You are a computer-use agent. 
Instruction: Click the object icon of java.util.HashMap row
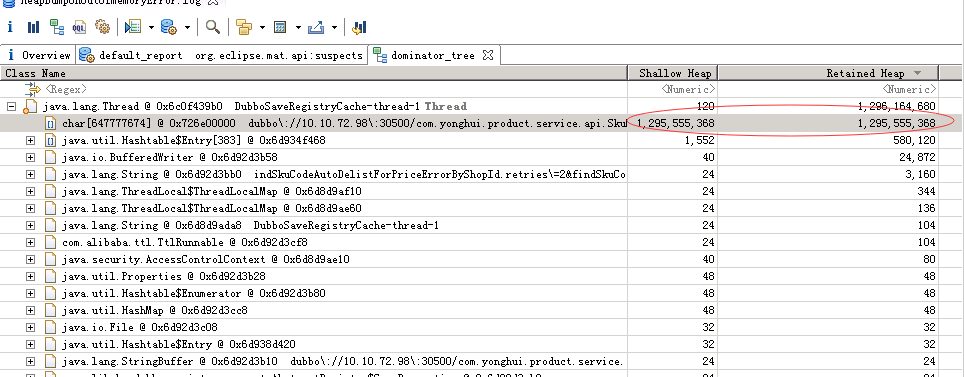[x=50, y=311]
